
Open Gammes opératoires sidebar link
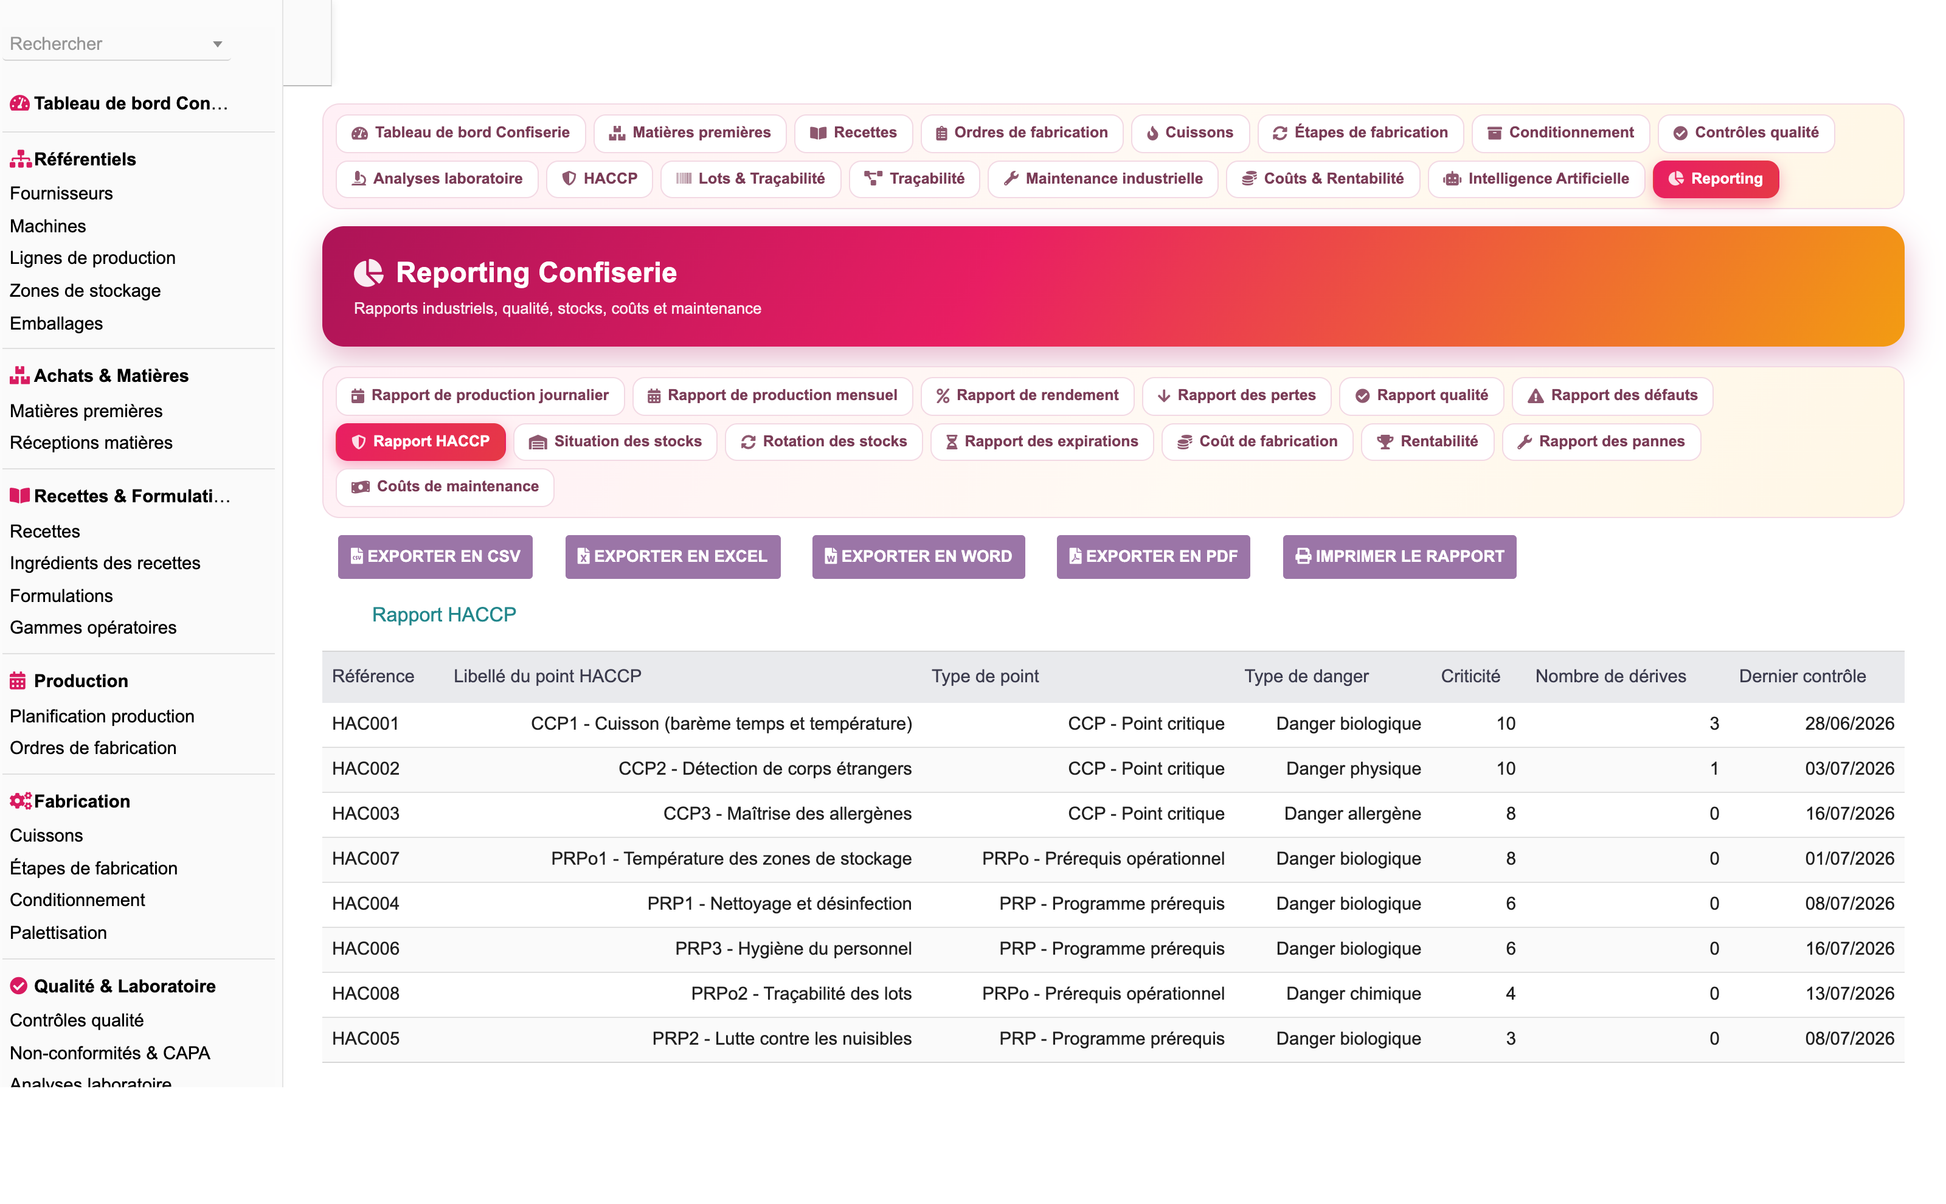[93, 628]
